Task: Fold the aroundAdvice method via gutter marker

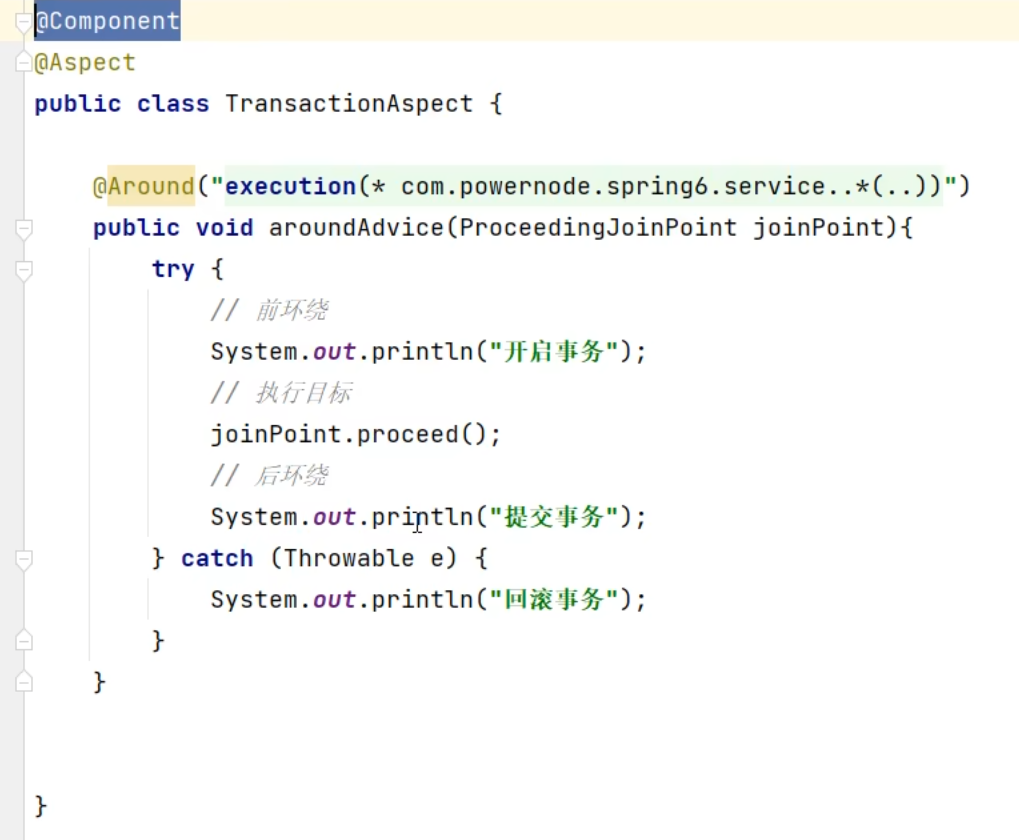Action: click(23, 229)
